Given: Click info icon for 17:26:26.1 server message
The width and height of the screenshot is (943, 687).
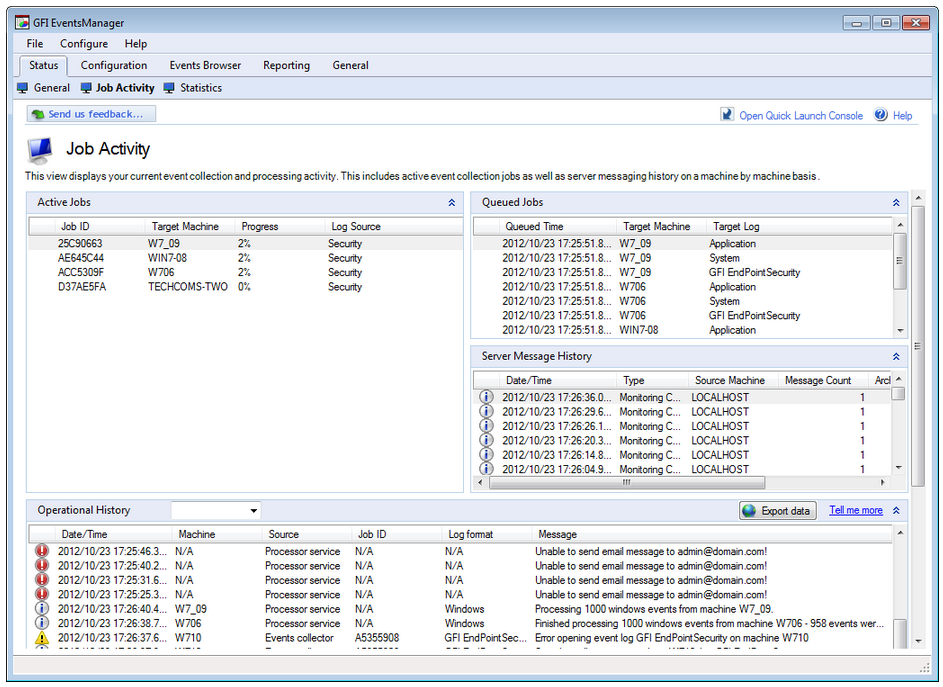Looking at the screenshot, I should (486, 426).
